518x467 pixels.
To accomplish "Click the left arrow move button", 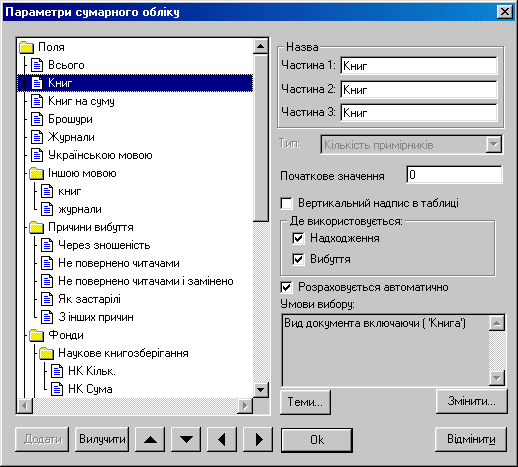I will tap(222, 440).
